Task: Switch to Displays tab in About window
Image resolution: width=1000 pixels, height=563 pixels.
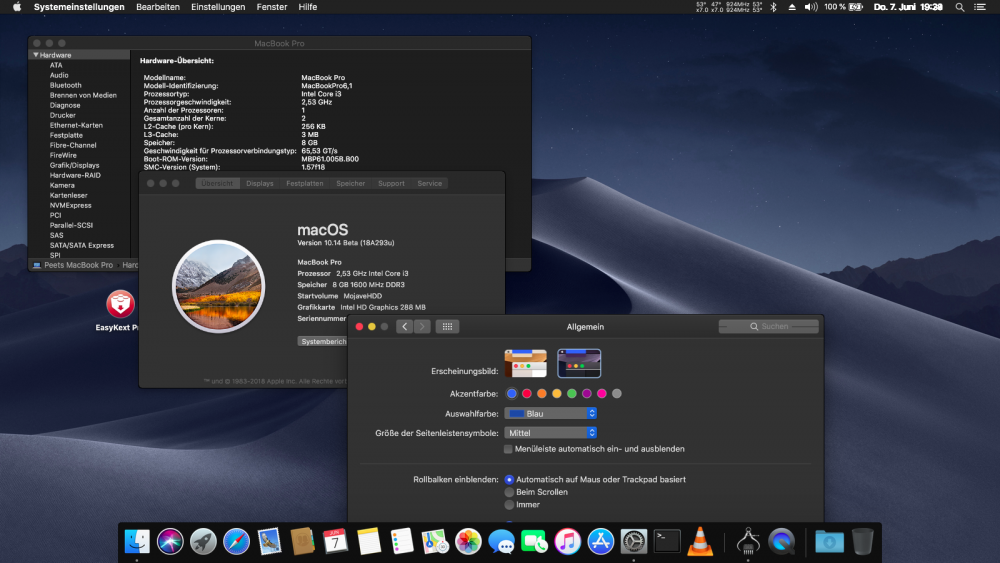Action: point(260,184)
